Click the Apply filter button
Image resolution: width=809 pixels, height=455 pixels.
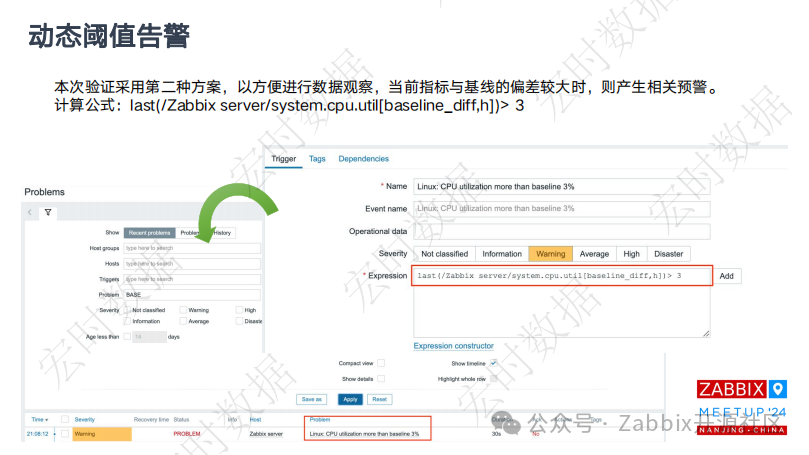pyautogui.click(x=350, y=399)
